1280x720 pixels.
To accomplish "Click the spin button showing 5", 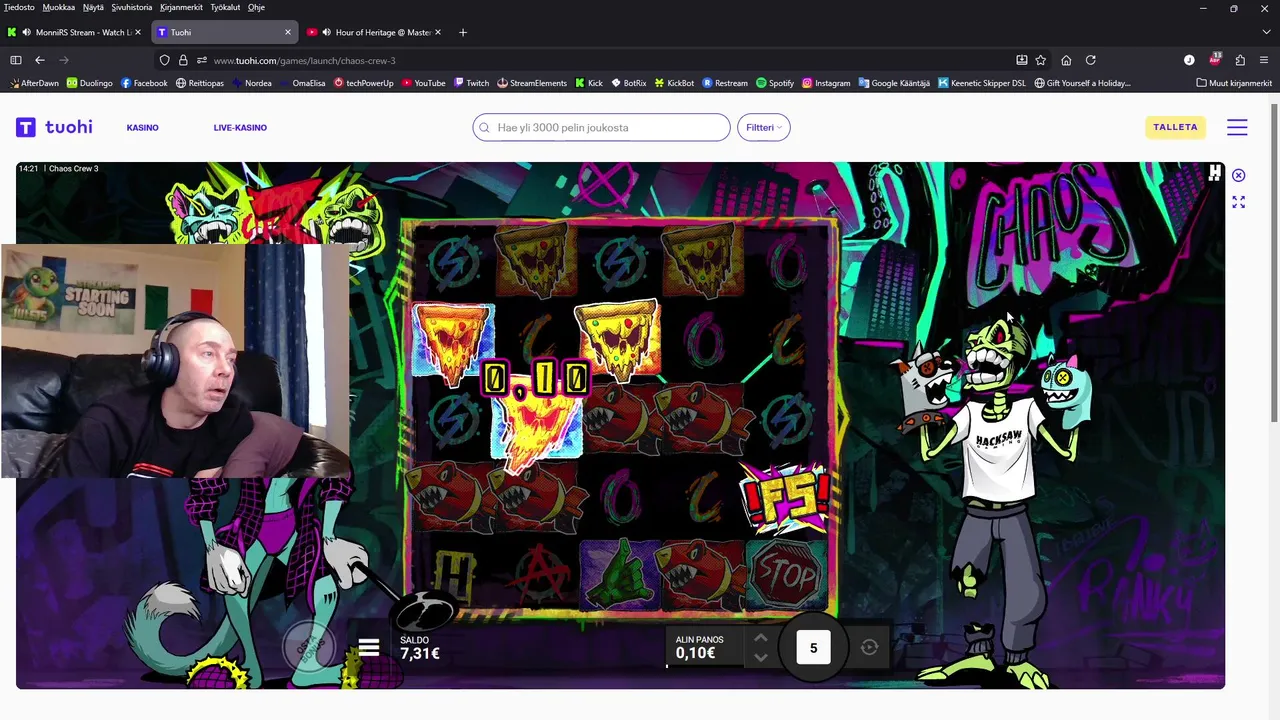I will 813,648.
